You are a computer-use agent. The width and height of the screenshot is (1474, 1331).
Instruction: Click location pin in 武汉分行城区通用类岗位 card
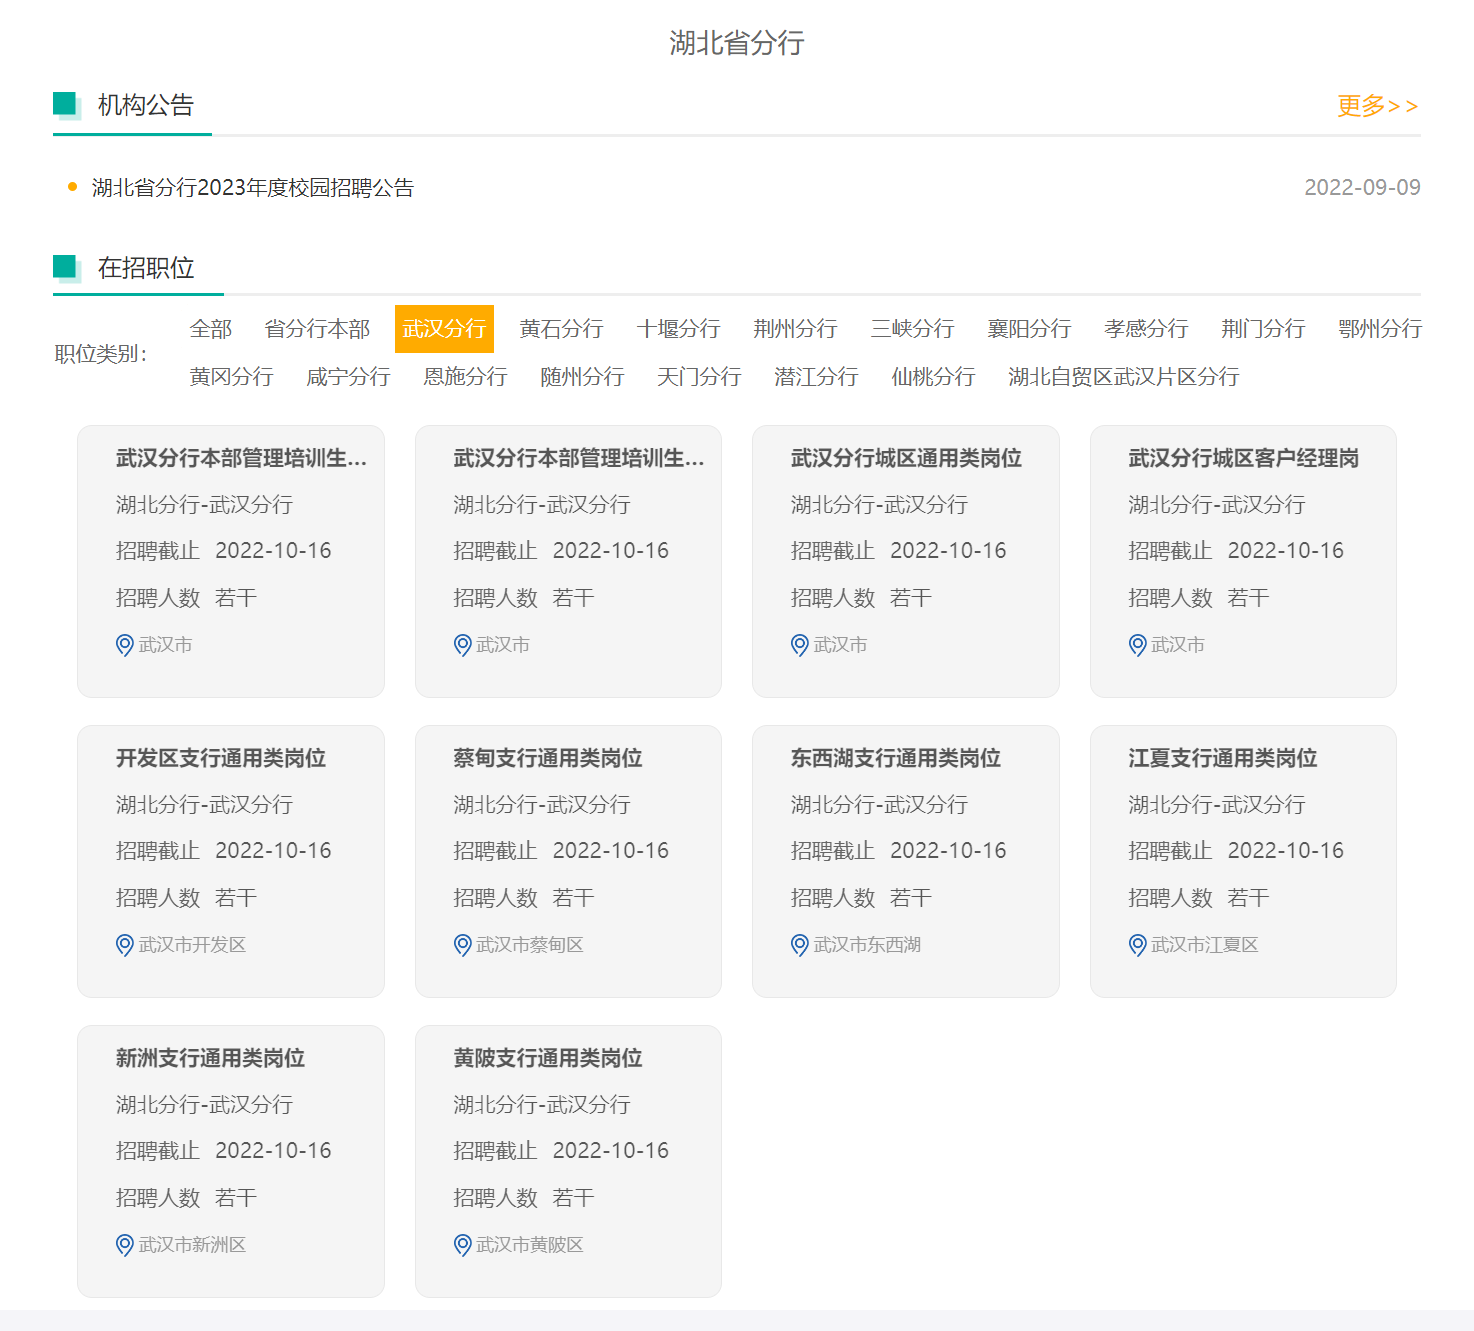[x=800, y=645]
